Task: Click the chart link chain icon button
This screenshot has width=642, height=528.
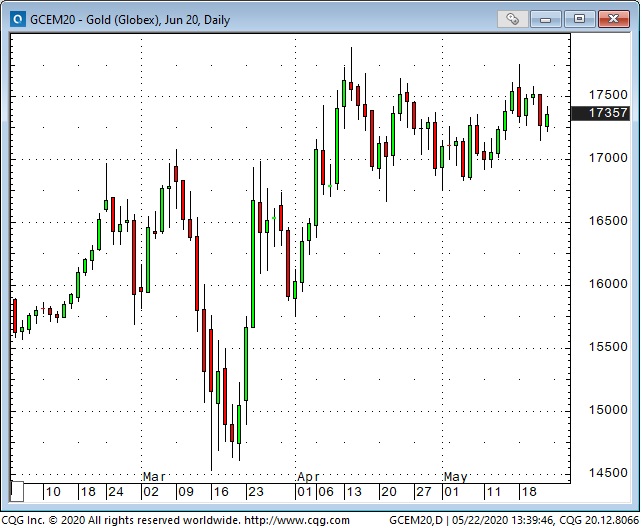Action: pos(512,19)
